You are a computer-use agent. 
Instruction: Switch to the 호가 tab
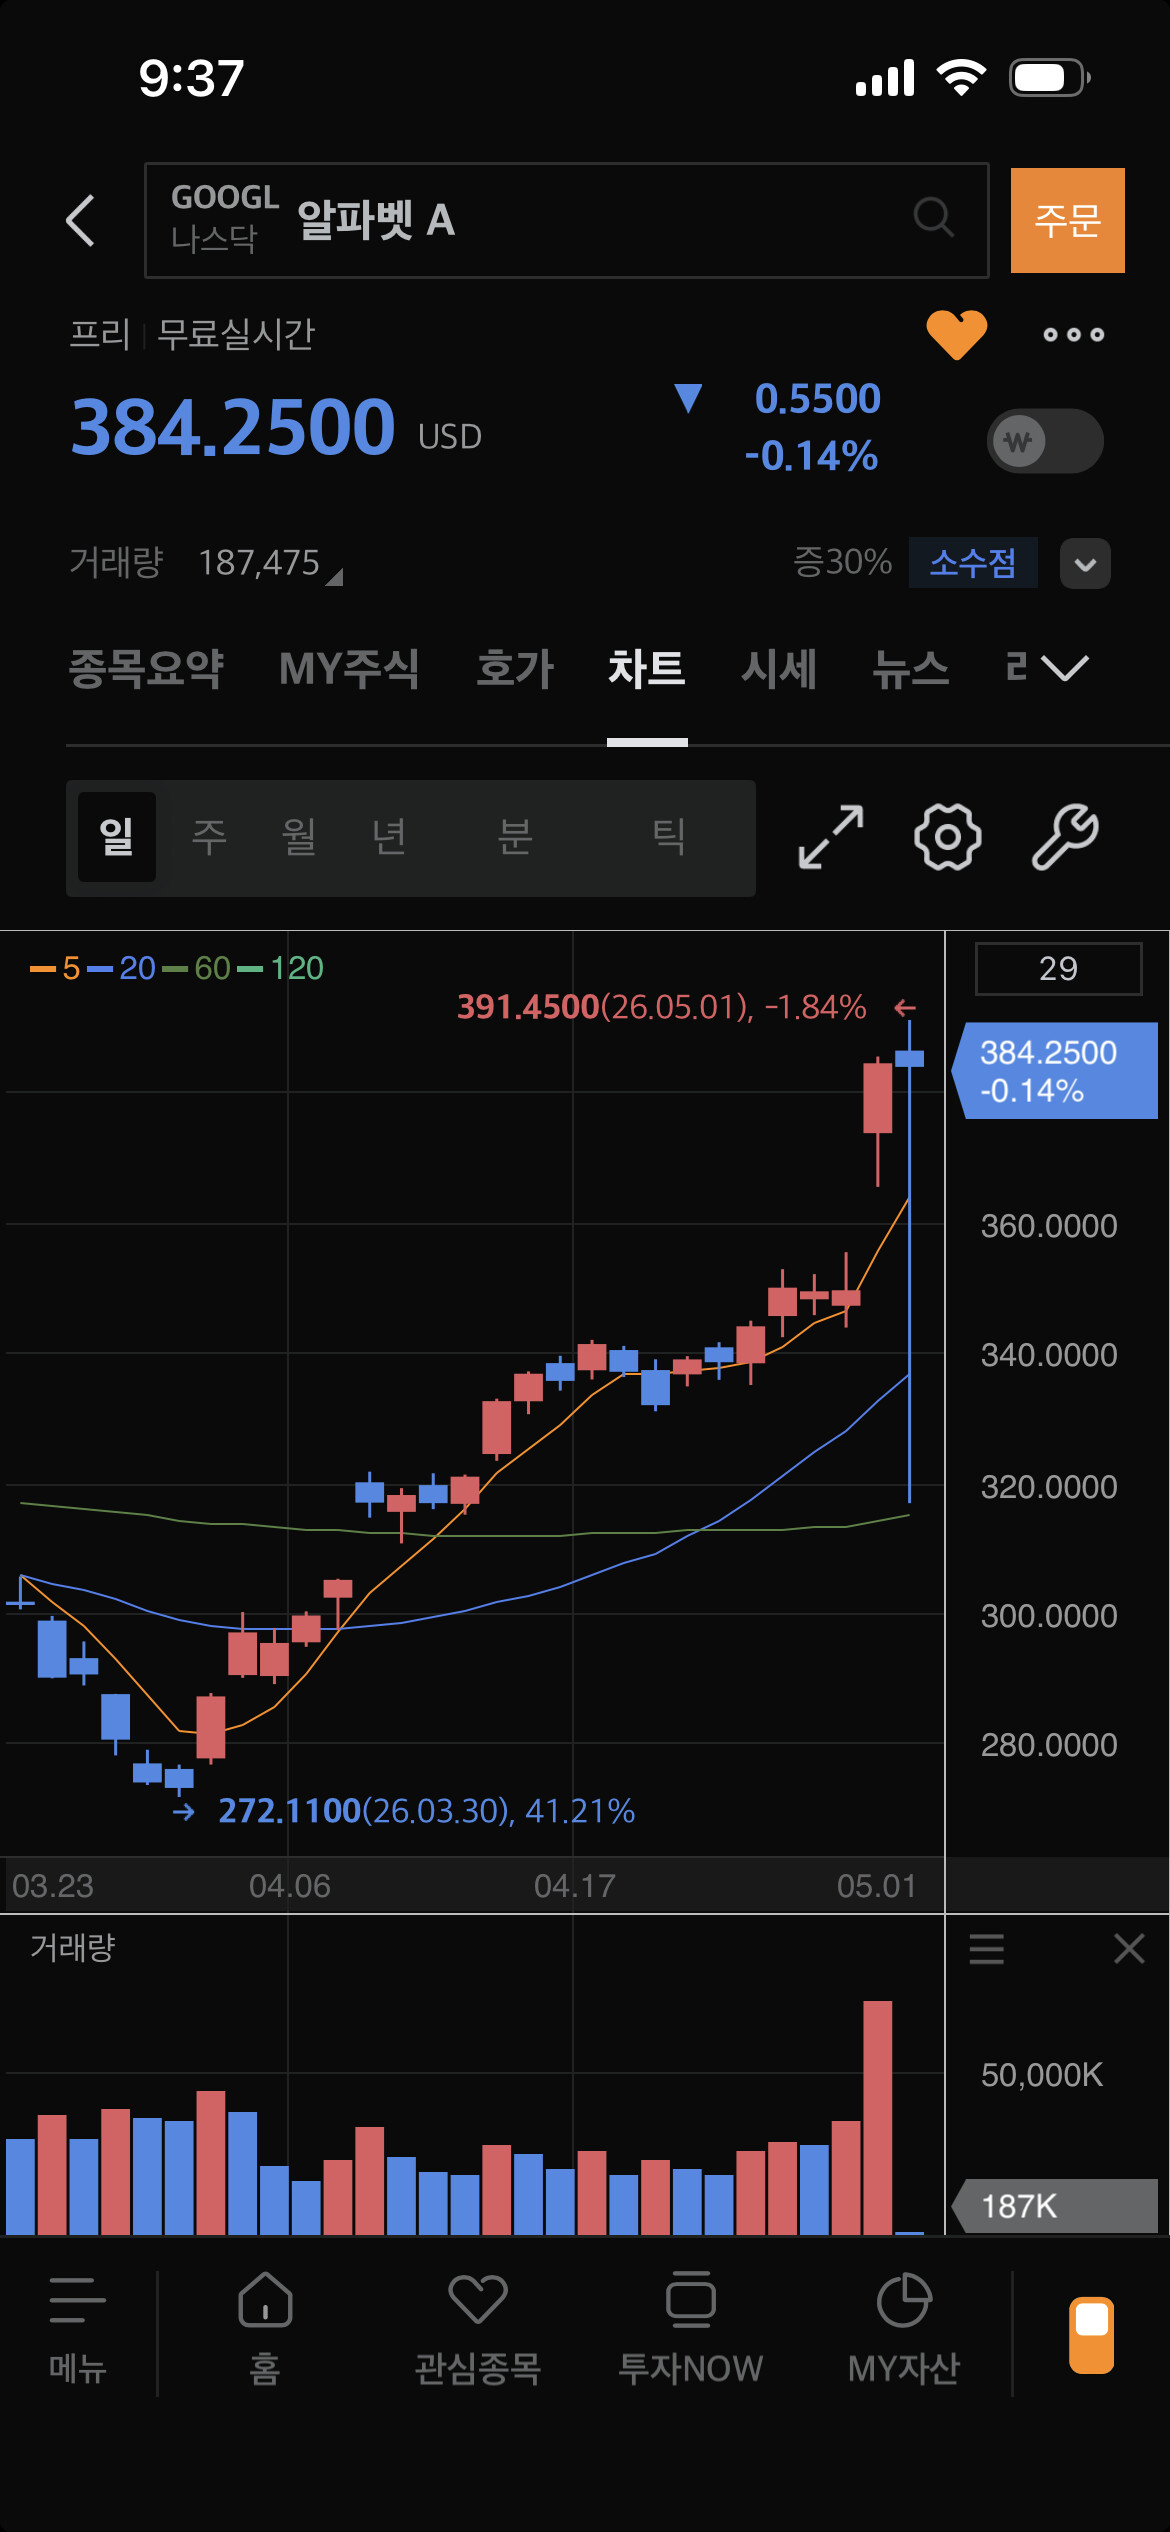515,668
